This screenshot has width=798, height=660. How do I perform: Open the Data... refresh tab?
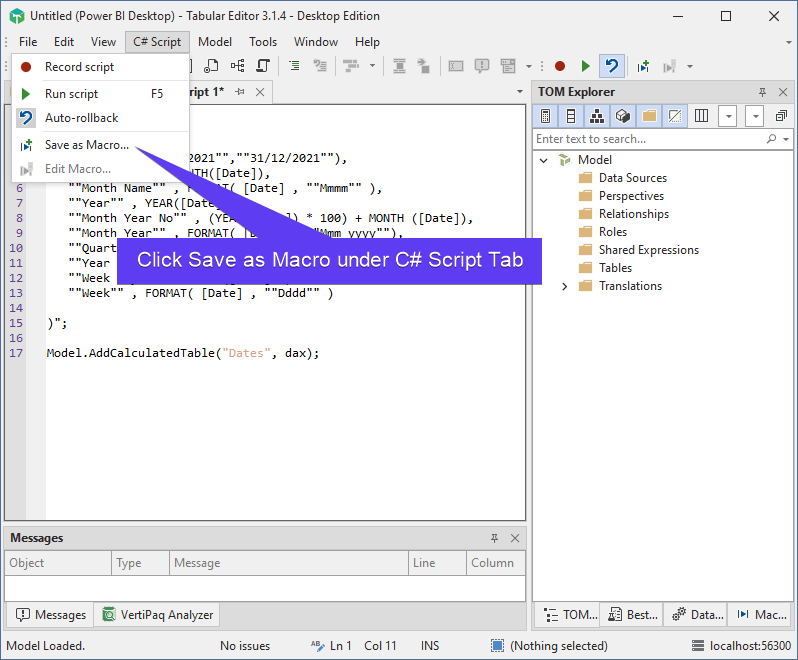[x=697, y=615]
